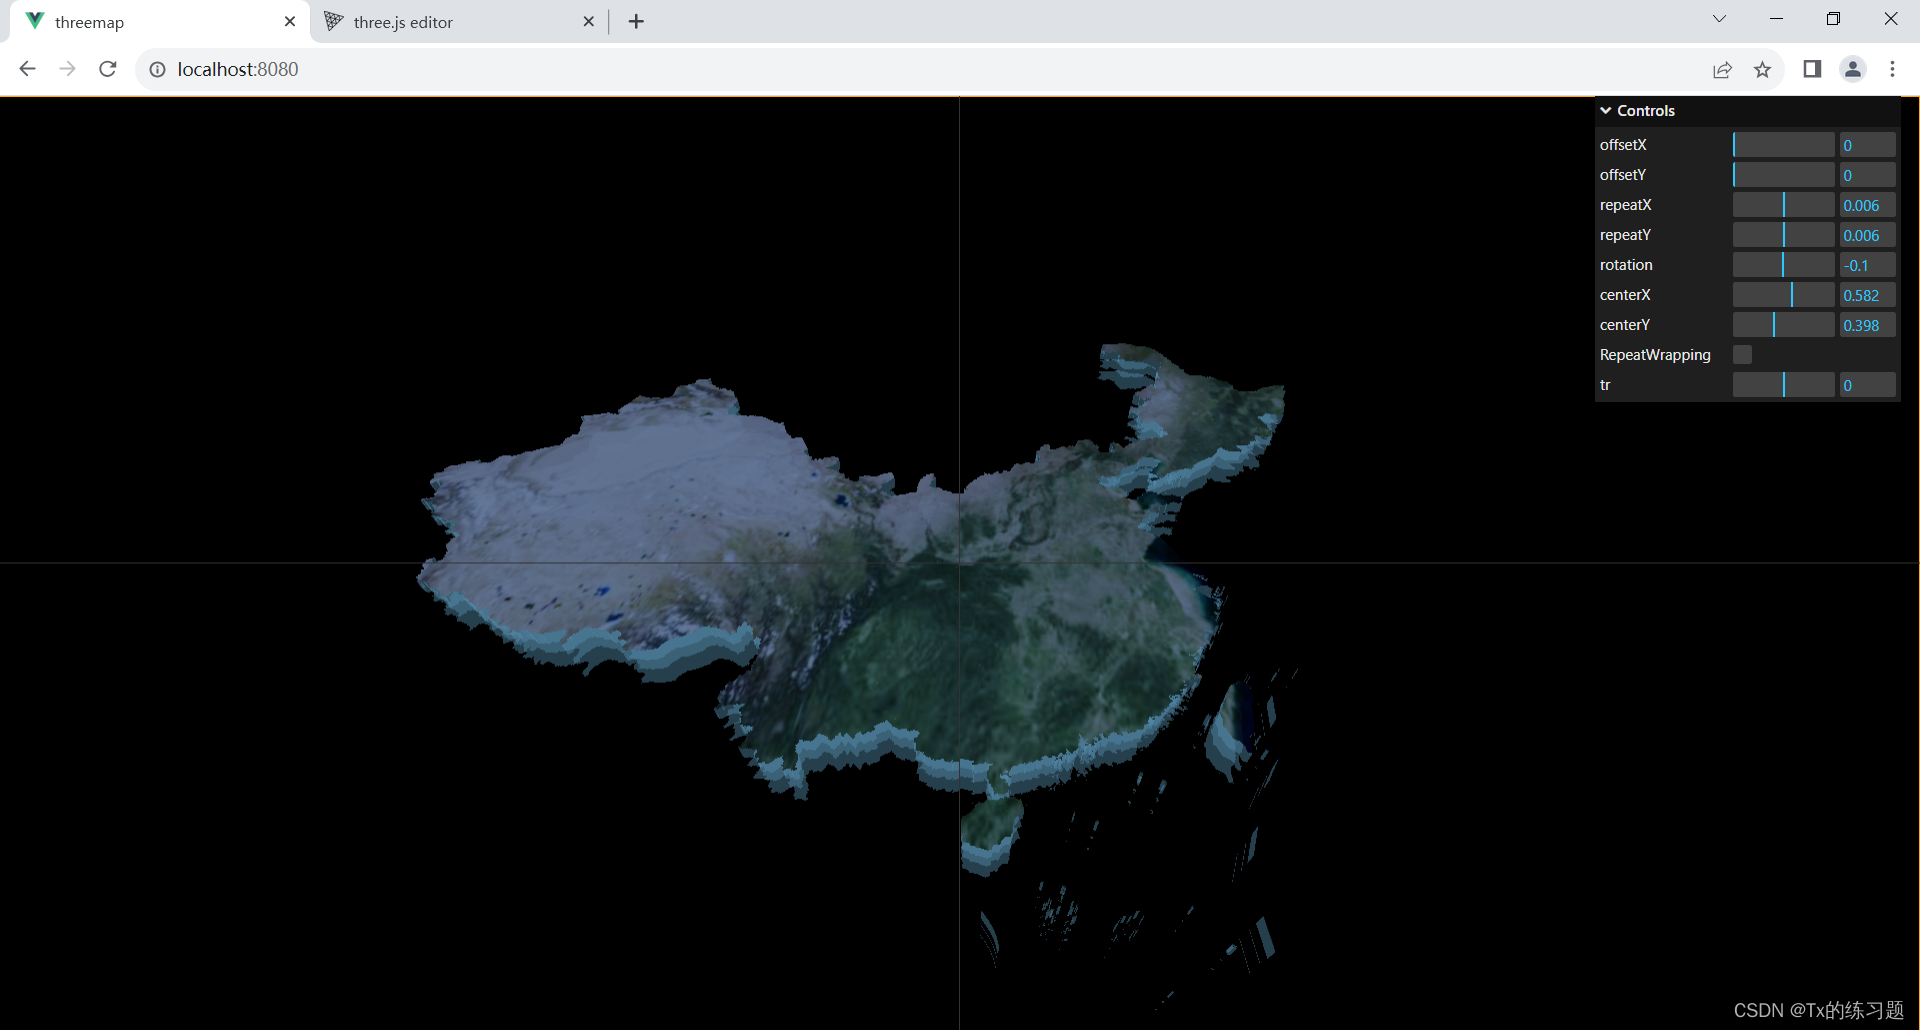Viewport: 1920px width, 1030px height.
Task: Bookmark this page via the star icon
Action: tap(1762, 70)
